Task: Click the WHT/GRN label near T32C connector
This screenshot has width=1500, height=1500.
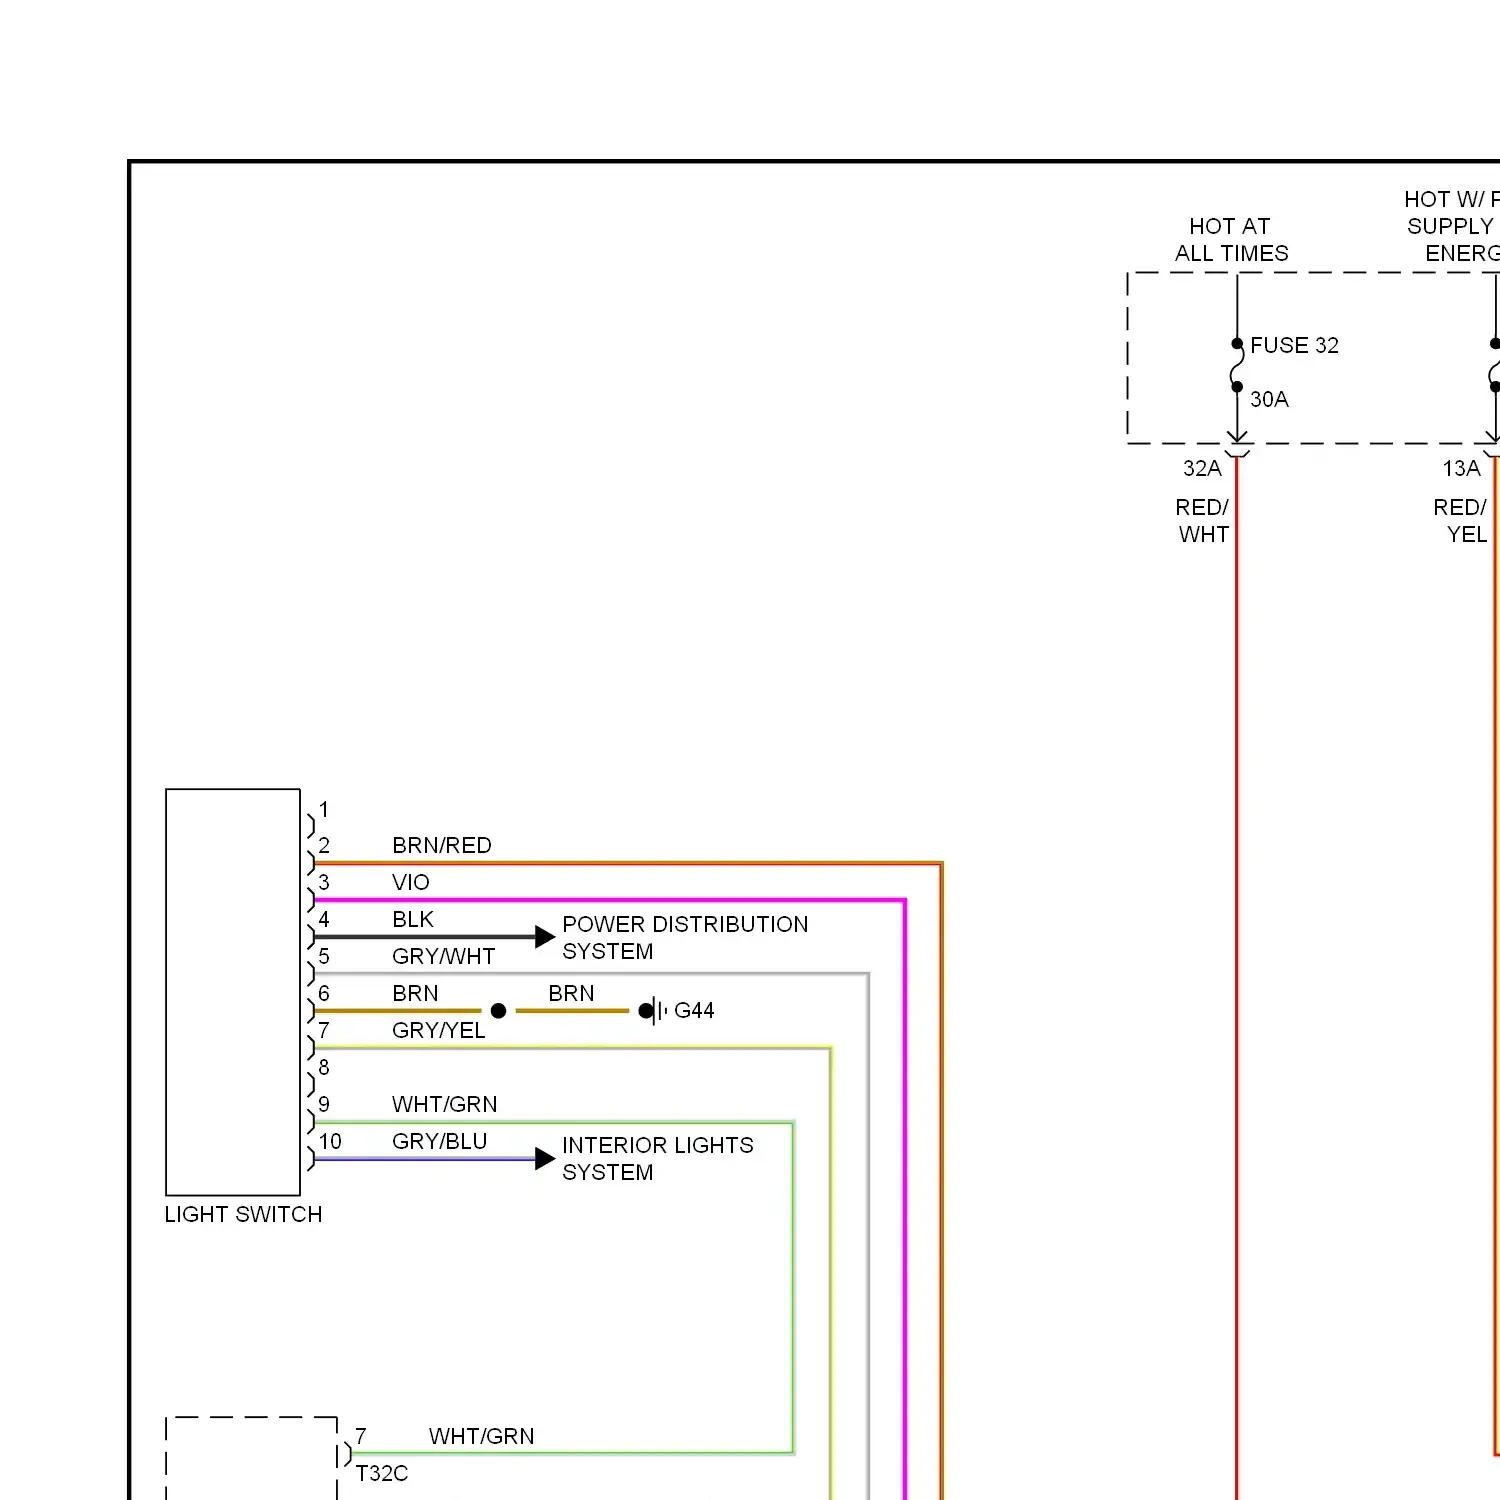Action: point(482,1436)
